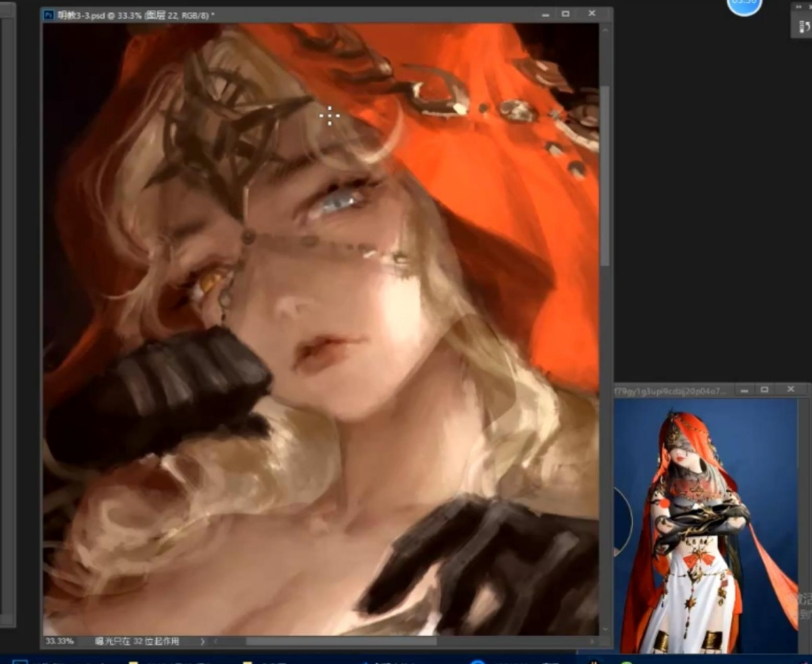Image resolution: width=812 pixels, height=664 pixels.
Task: Click the blue circular timer badge at top
Action: pyautogui.click(x=744, y=5)
